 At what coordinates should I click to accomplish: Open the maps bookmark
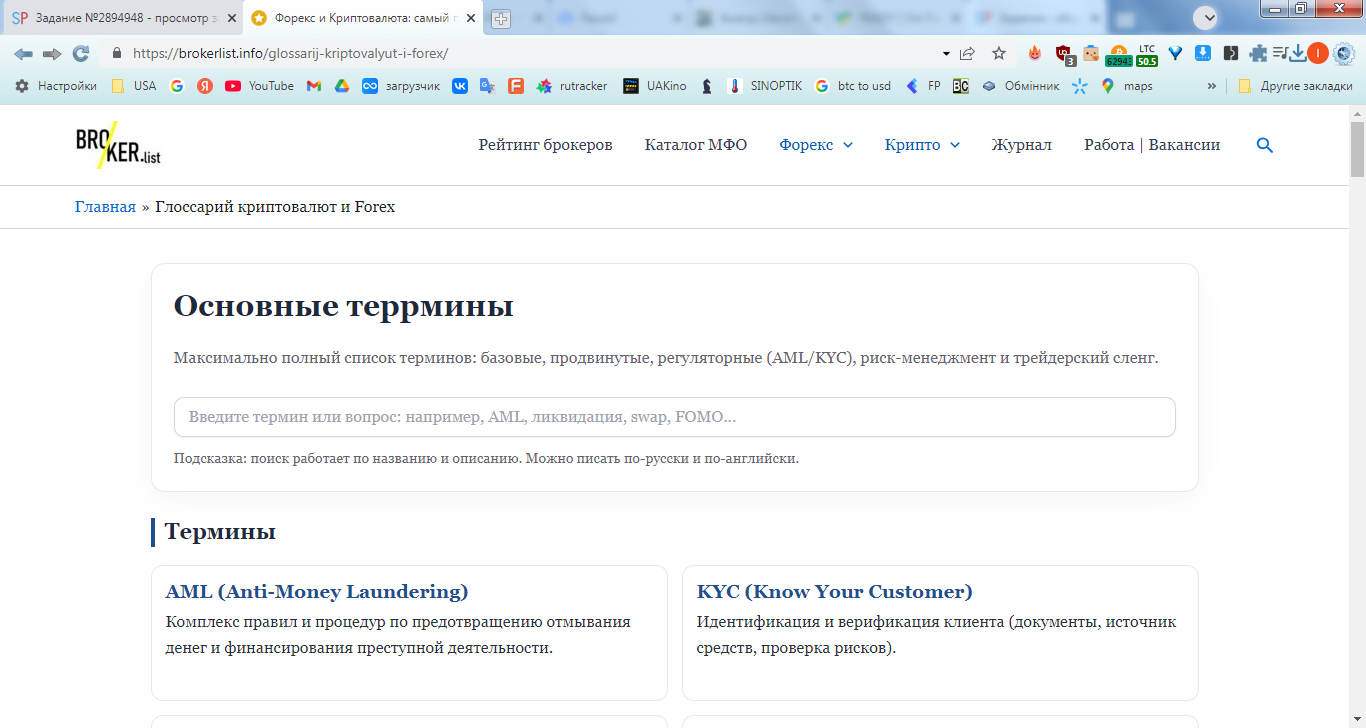tap(1127, 86)
